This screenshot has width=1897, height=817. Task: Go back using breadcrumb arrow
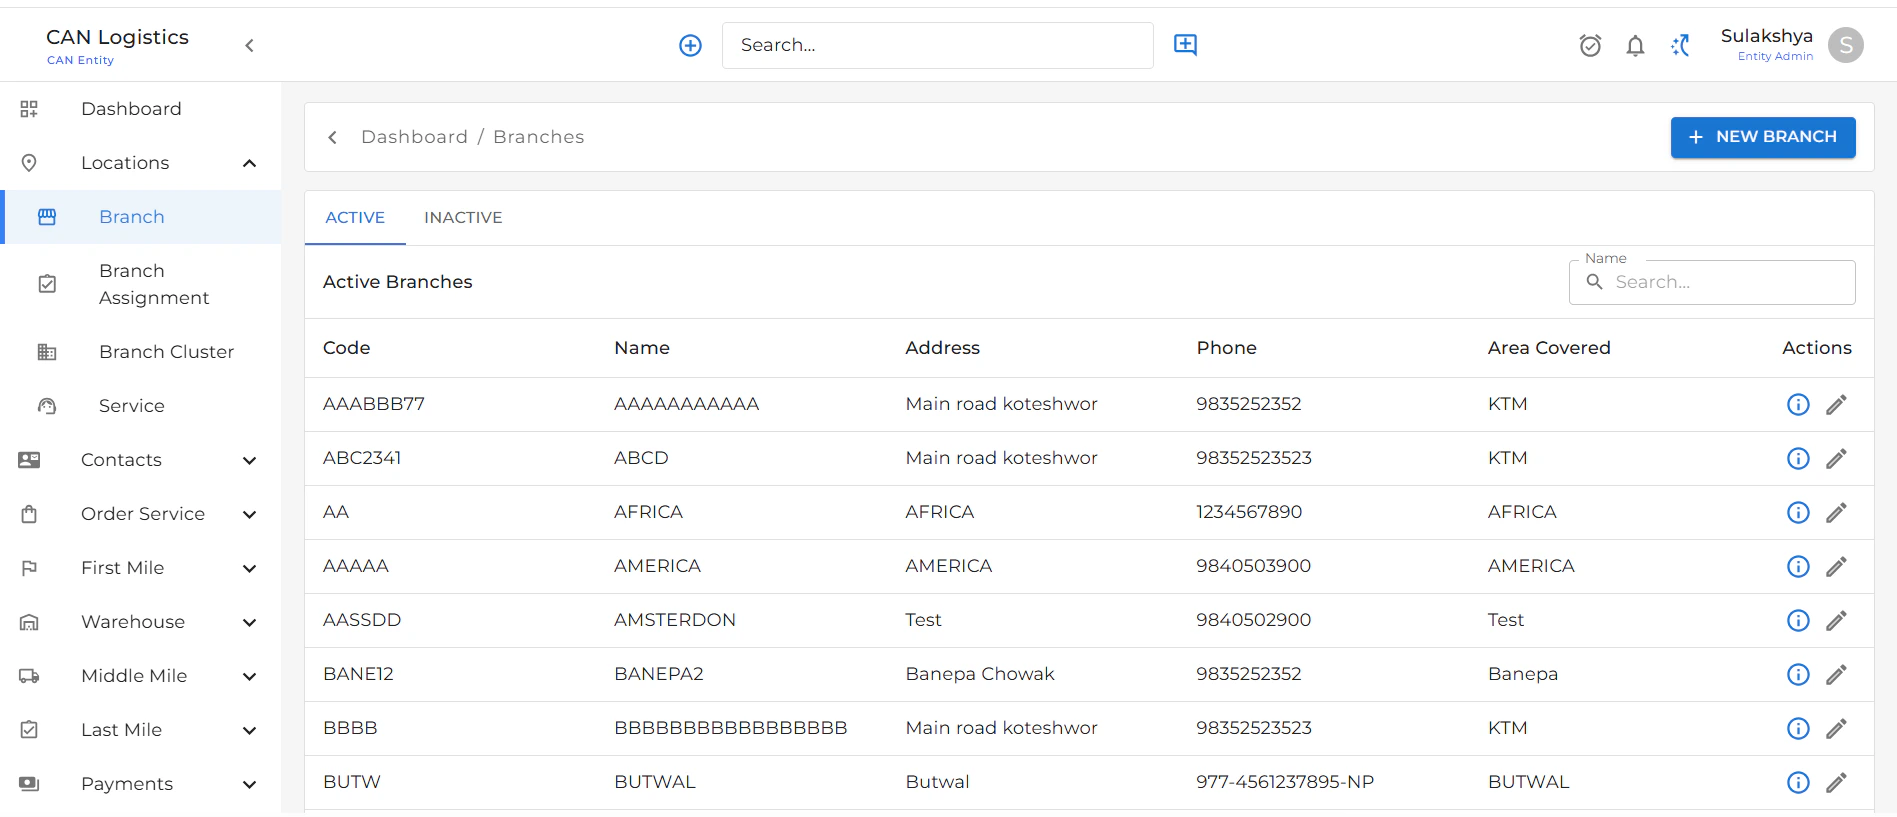click(x=333, y=137)
